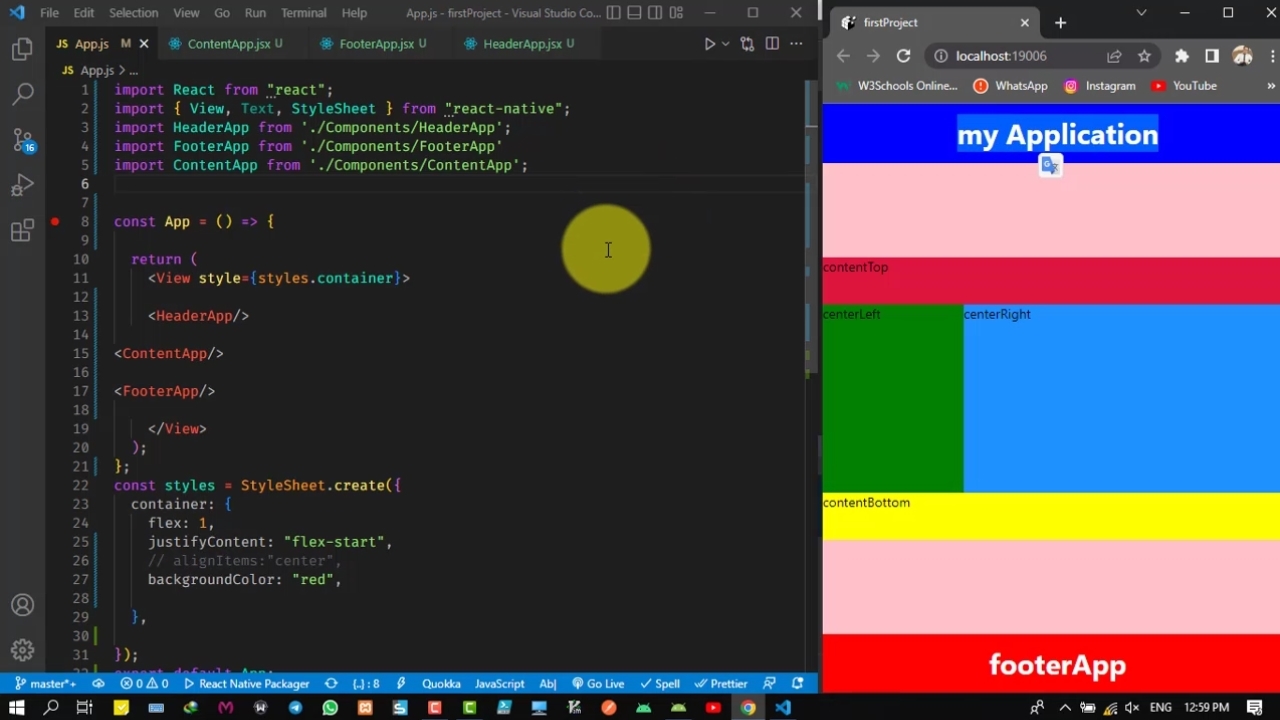Expand the Run button dropdown arrow

point(725,44)
